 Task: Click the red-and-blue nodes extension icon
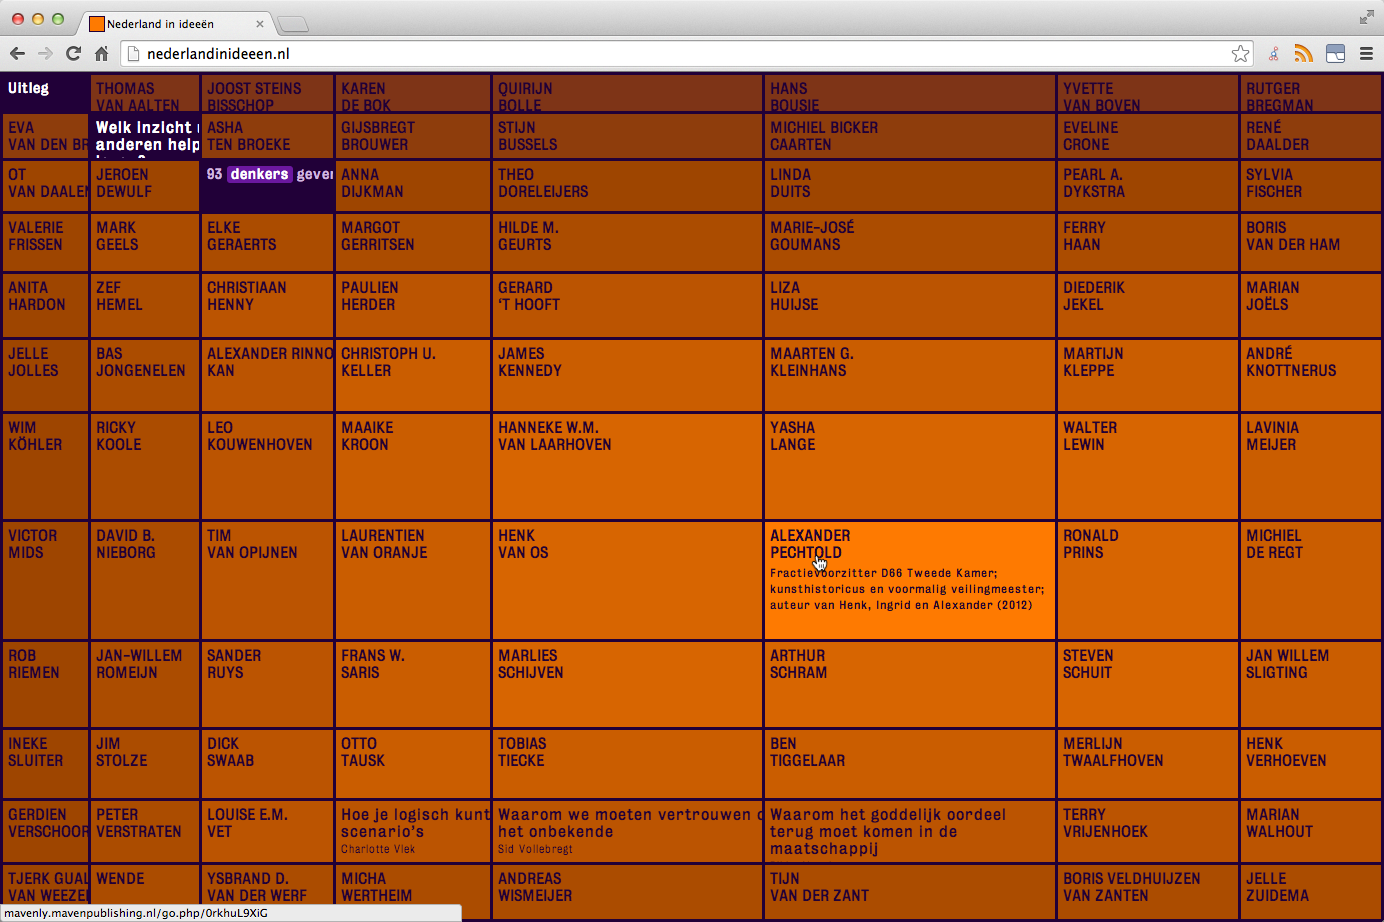pos(1273,54)
